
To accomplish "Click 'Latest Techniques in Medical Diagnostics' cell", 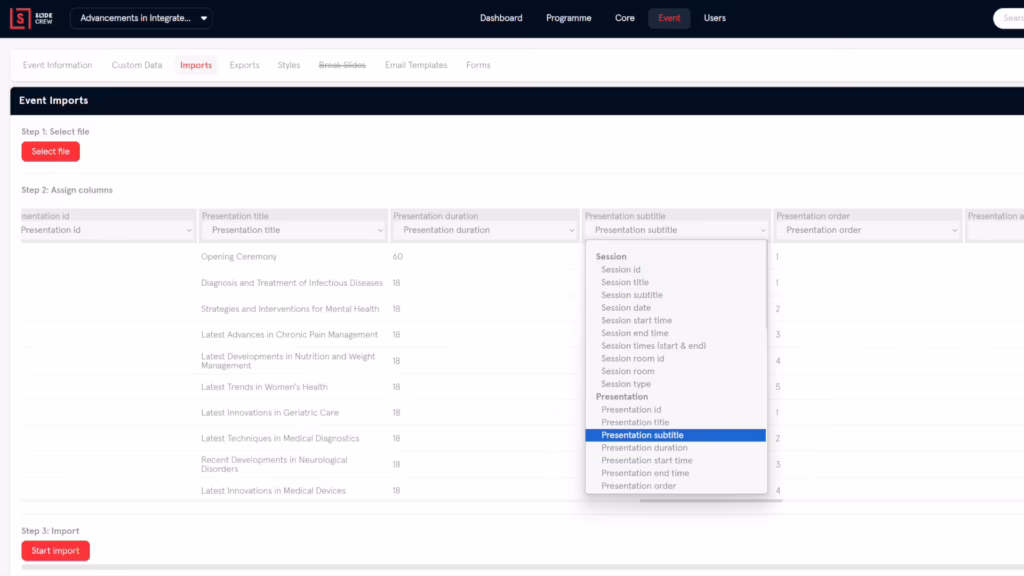I will pos(280,438).
